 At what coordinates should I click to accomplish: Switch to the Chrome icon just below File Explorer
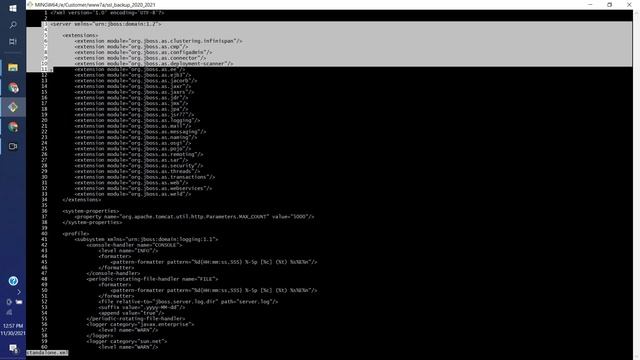(x=13, y=87)
